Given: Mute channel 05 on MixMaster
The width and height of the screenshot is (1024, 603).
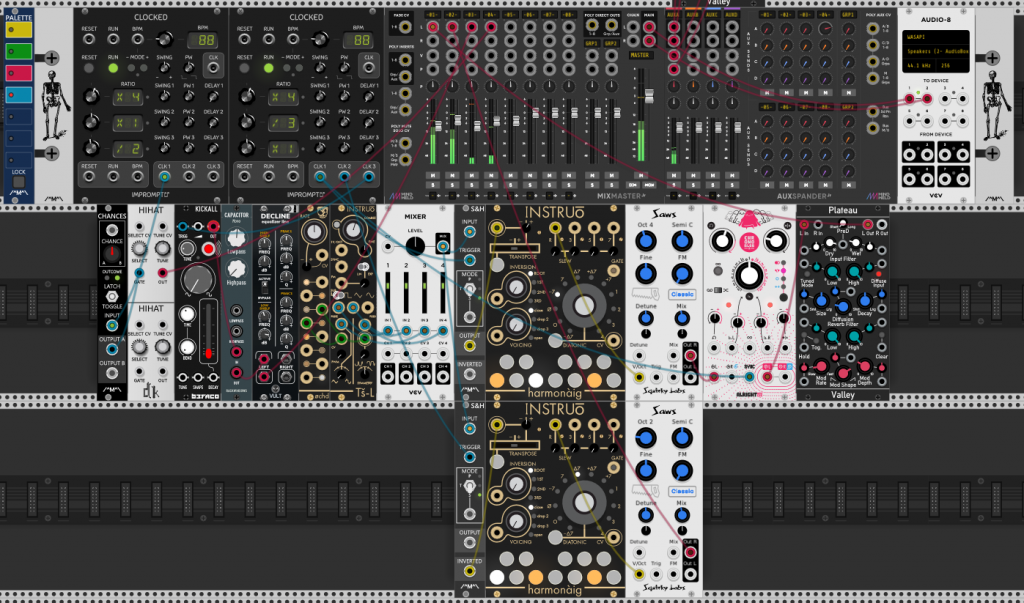Looking at the screenshot, I should tap(510, 176).
